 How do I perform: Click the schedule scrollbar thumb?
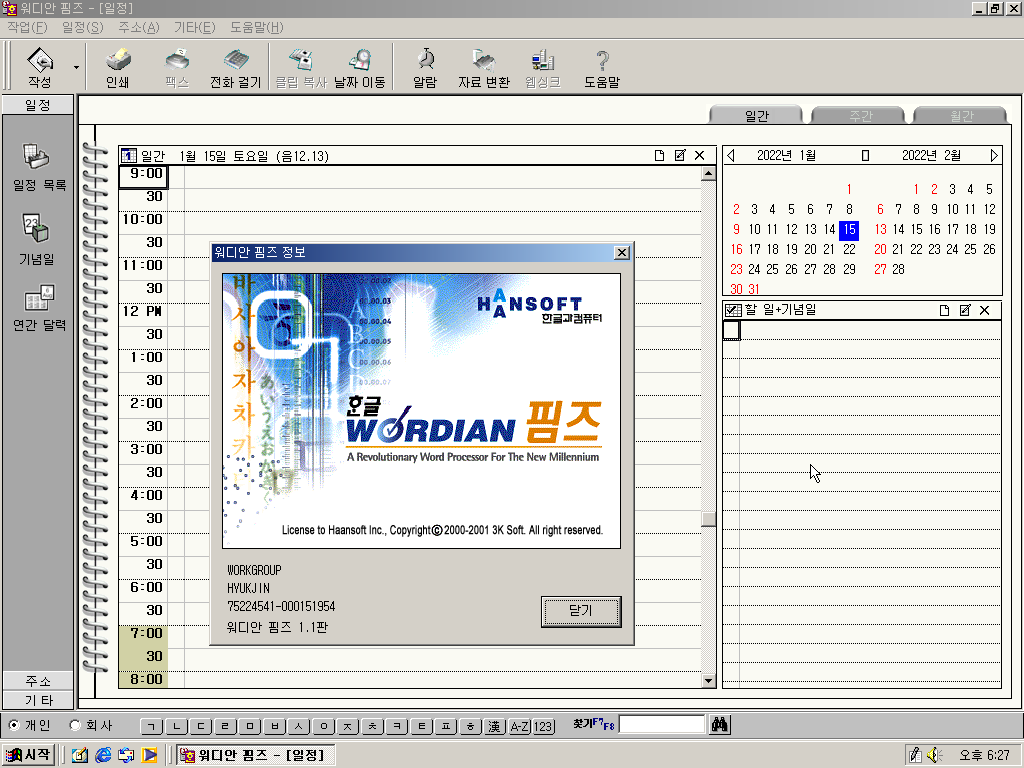[709, 518]
